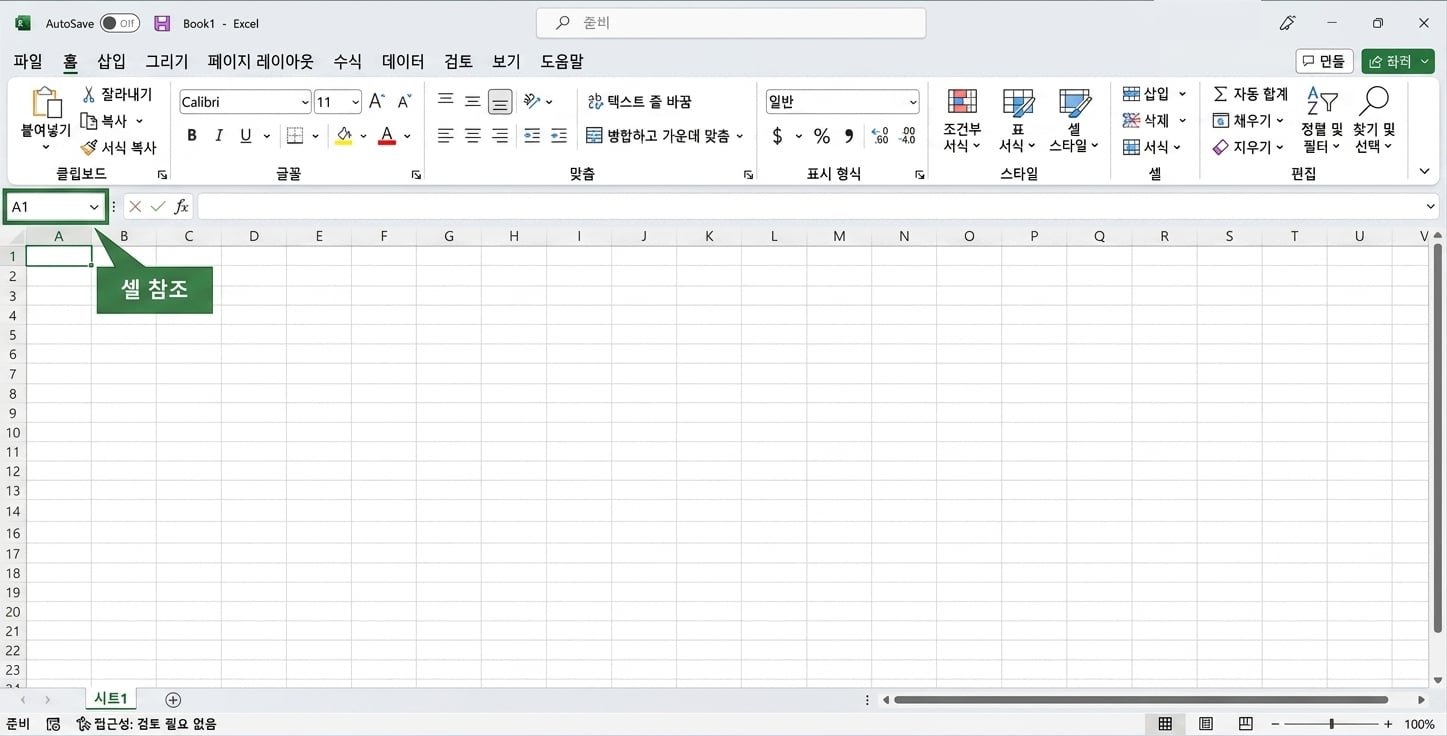The height and width of the screenshot is (736, 1447).
Task: Open Conditional Formatting (조건부 서식)
Action: click(962, 121)
